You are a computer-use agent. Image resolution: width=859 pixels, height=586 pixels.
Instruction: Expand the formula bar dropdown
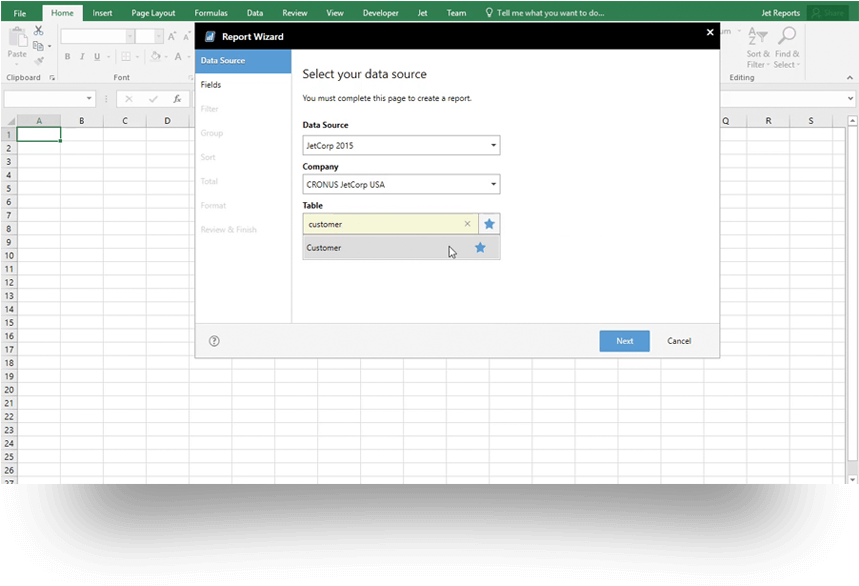pos(850,99)
